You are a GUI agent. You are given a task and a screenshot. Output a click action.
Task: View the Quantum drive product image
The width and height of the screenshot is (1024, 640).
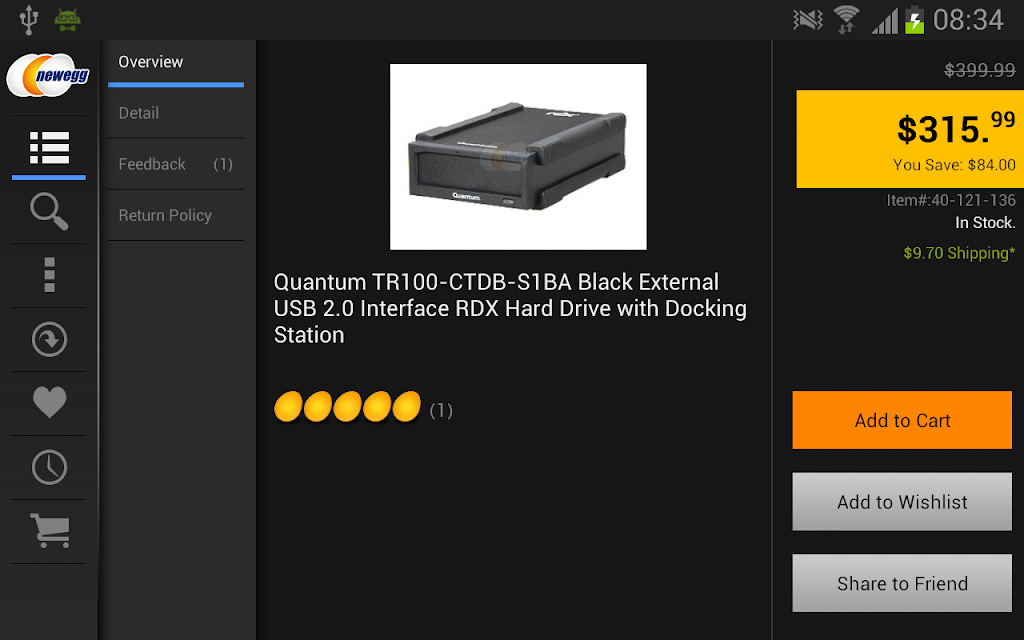(x=518, y=157)
